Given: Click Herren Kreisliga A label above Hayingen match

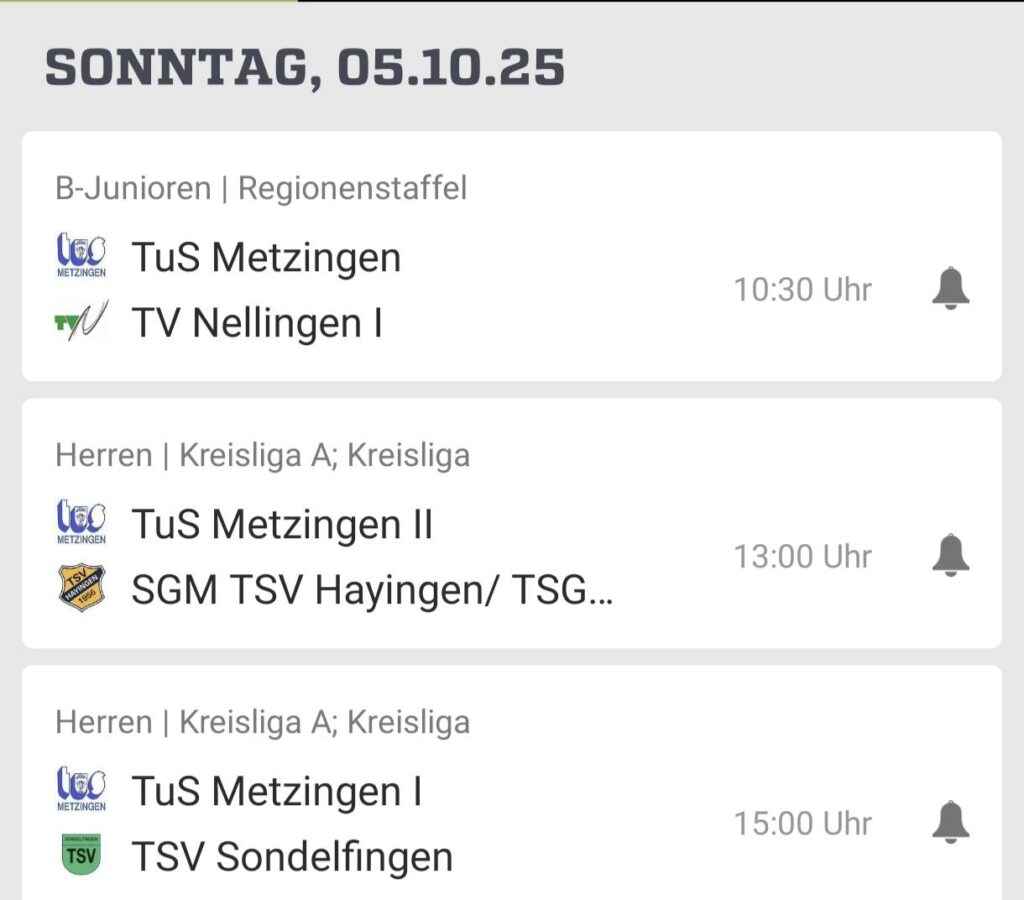Looking at the screenshot, I should tap(262, 455).
